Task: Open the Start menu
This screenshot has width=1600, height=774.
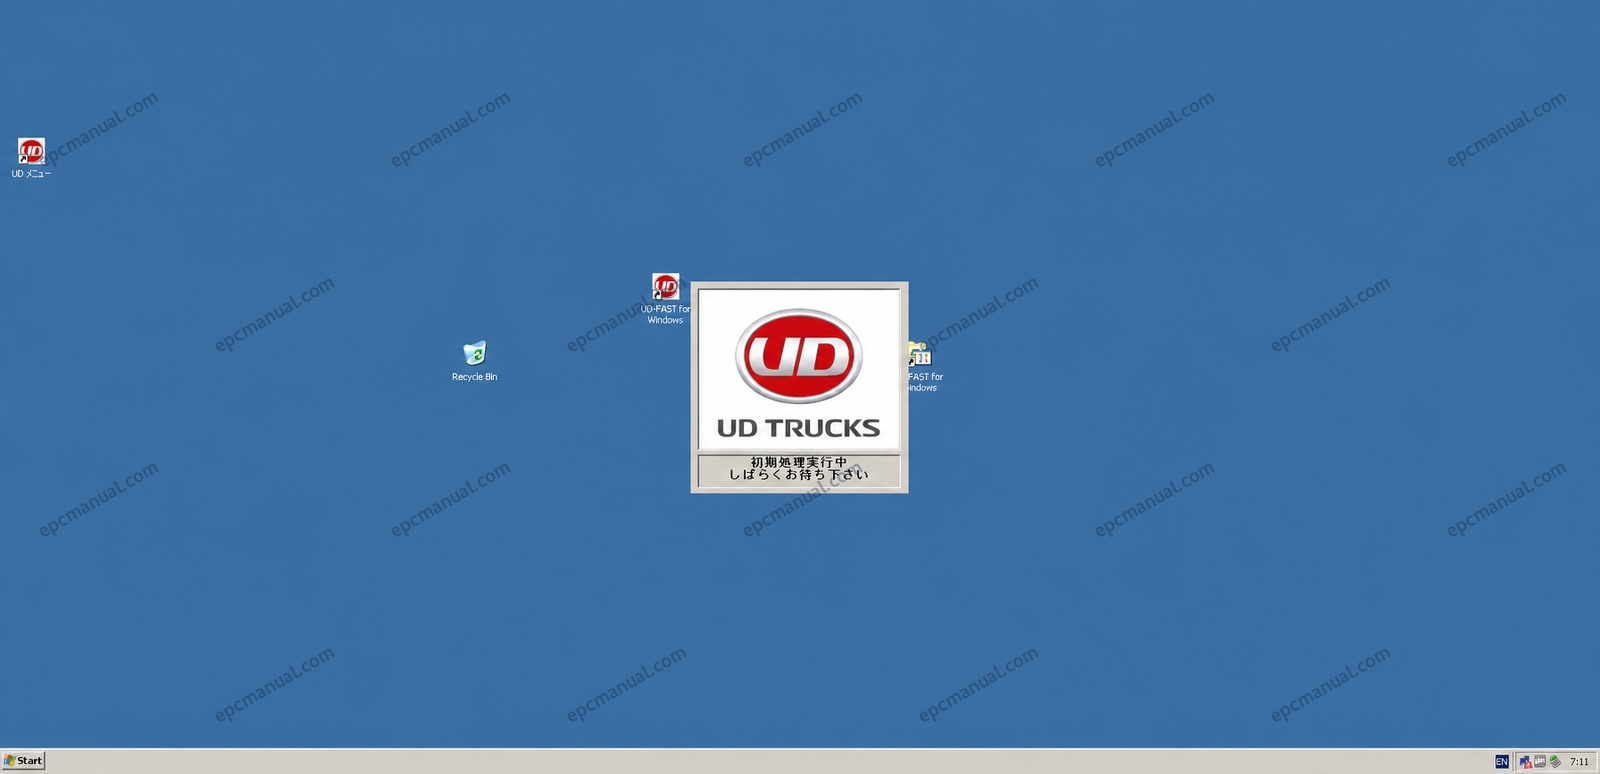Action: (x=23, y=761)
